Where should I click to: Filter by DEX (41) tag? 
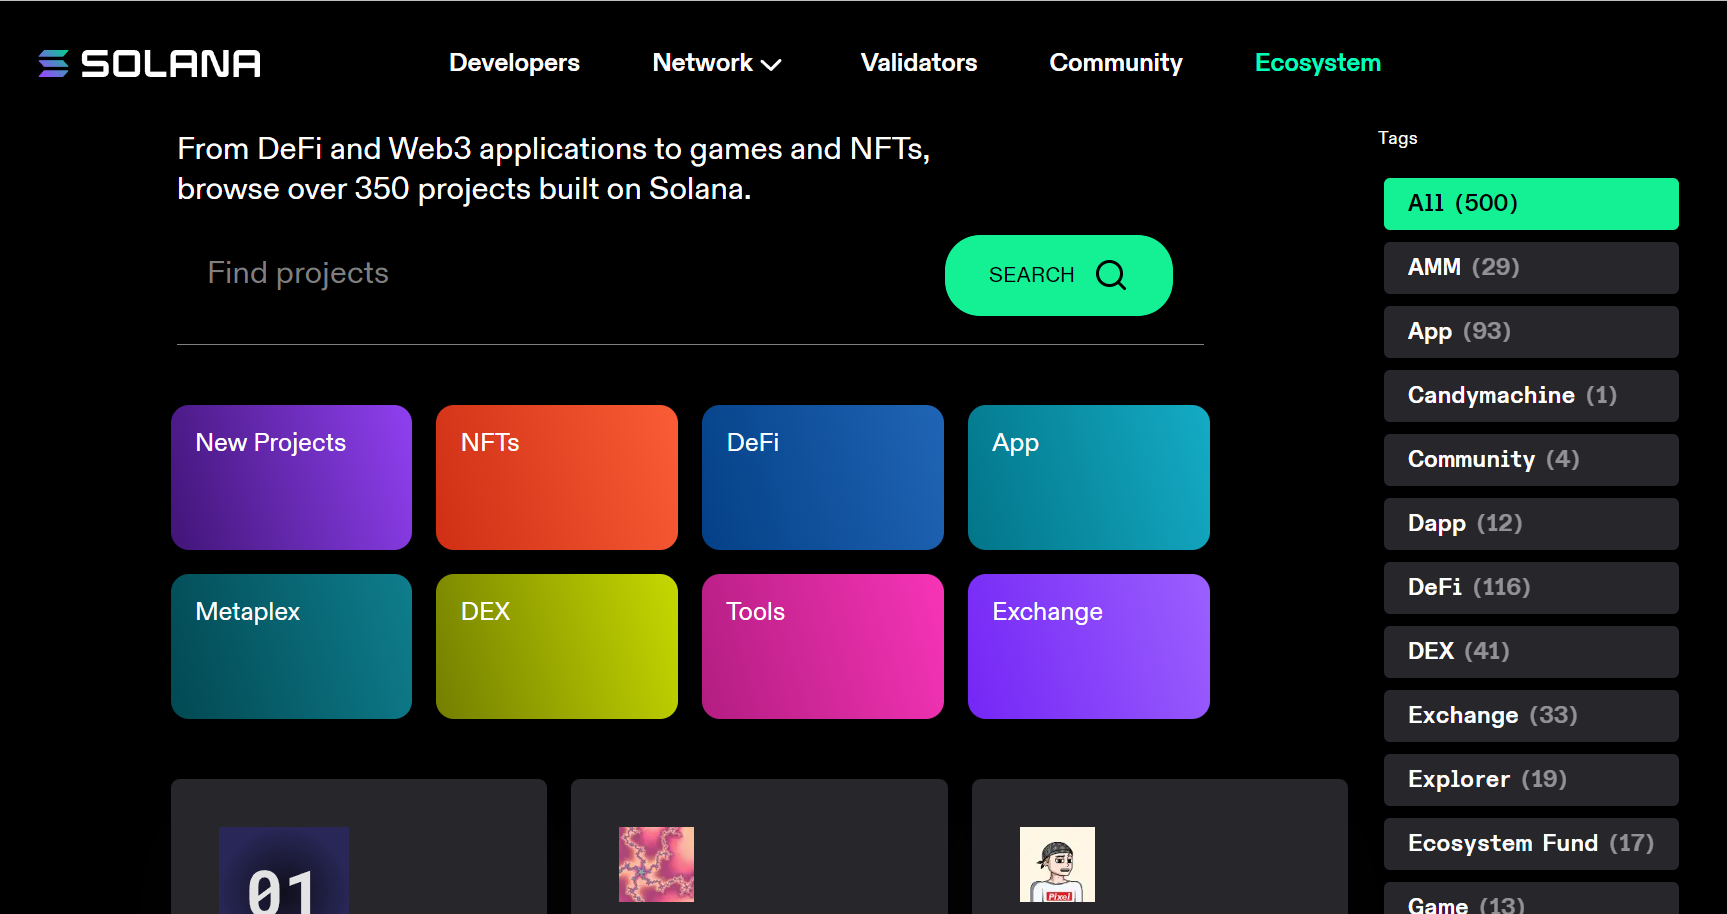(x=1531, y=652)
